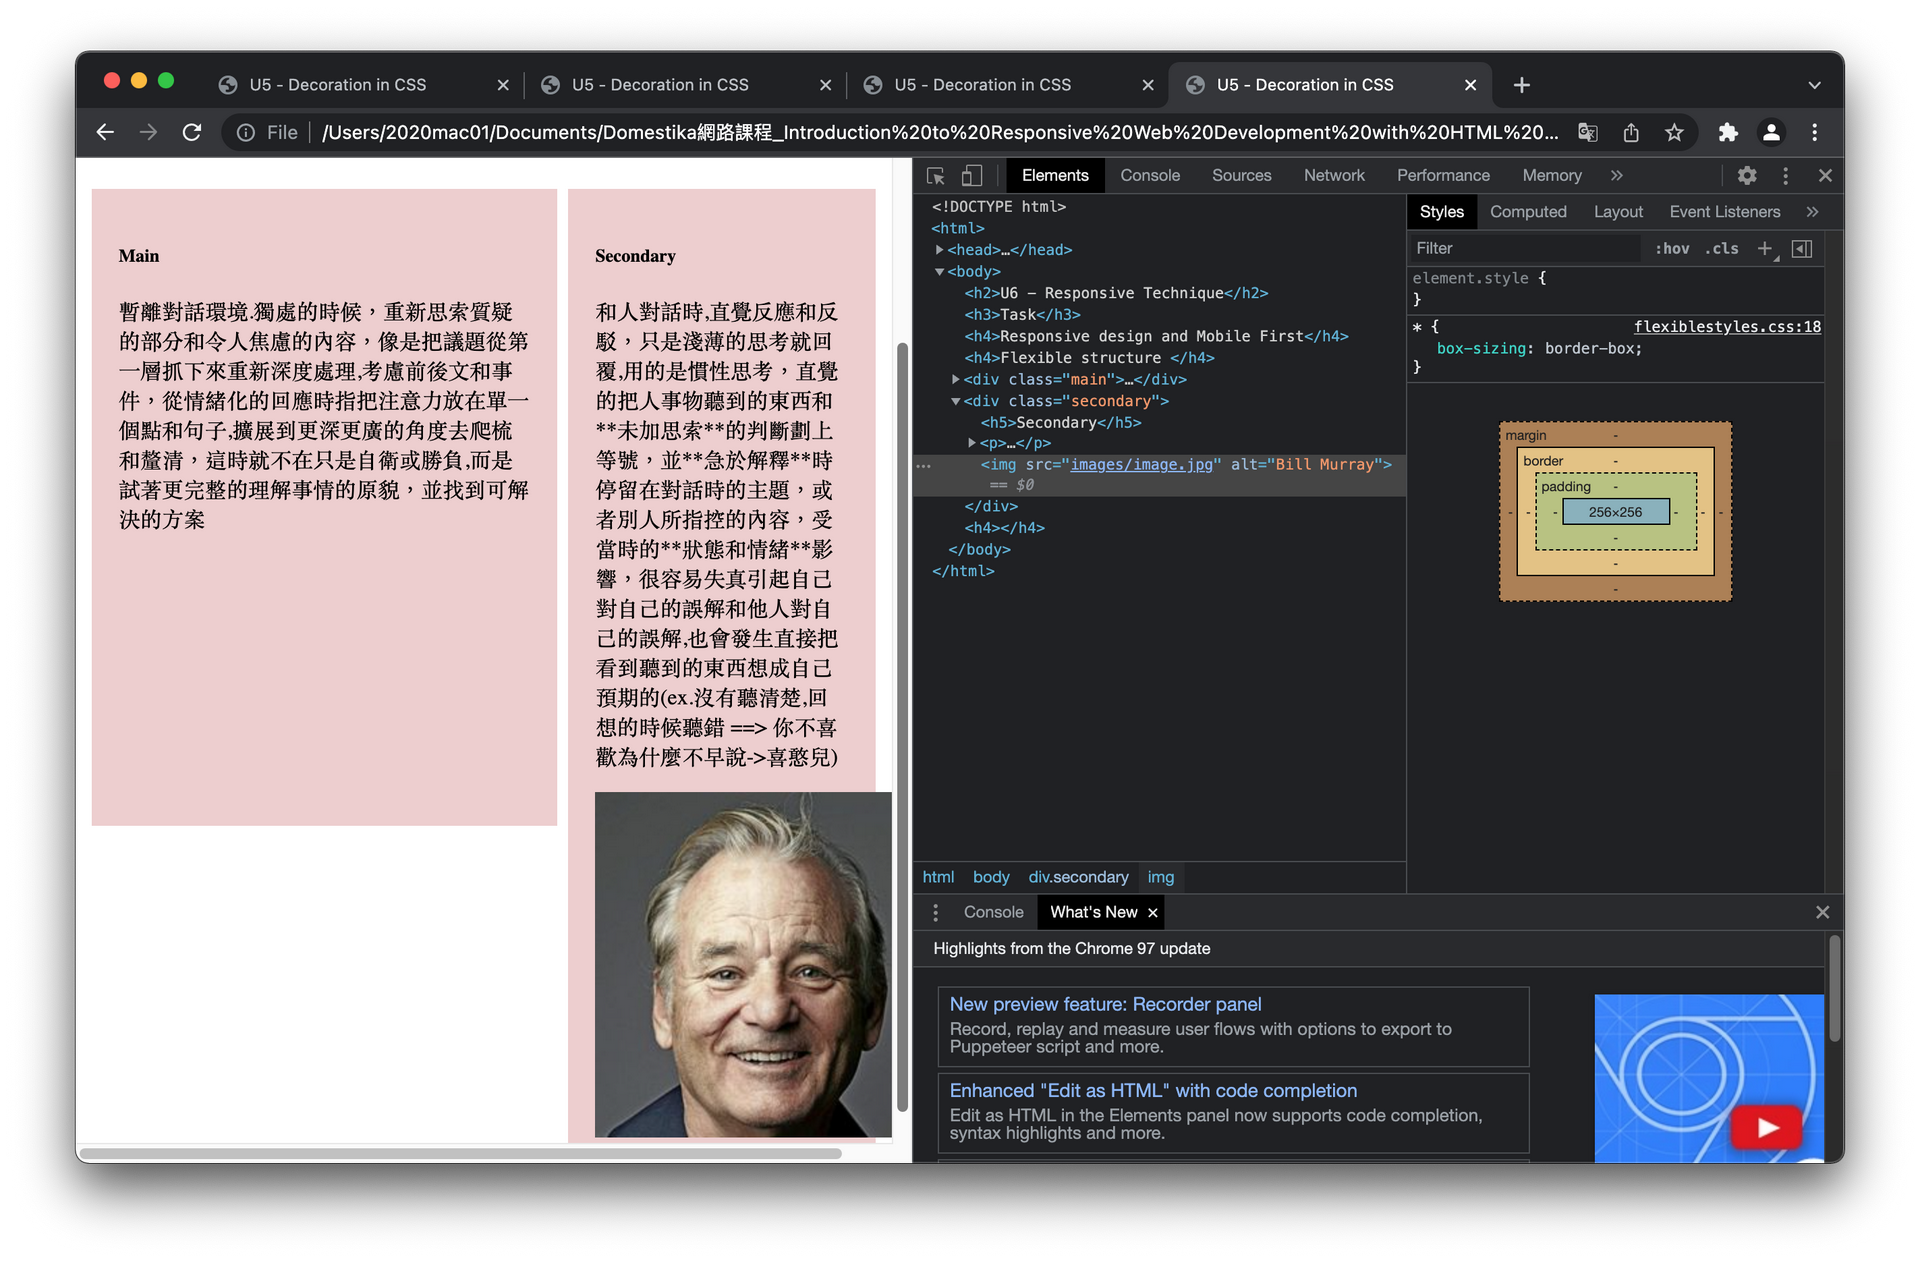Collapse the div class secondary node

(x=956, y=401)
